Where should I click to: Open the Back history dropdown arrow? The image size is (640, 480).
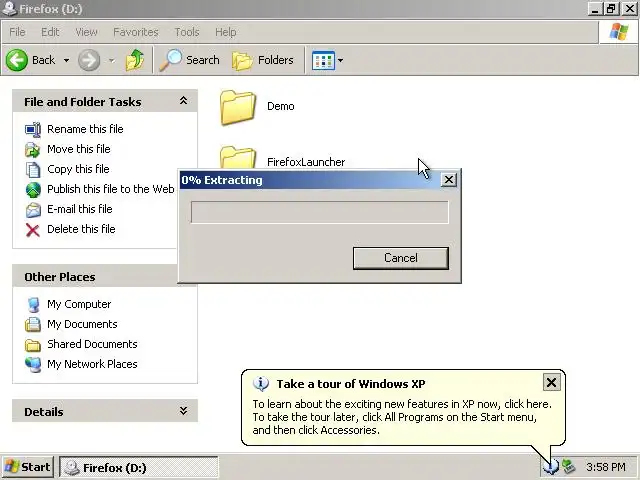66,60
